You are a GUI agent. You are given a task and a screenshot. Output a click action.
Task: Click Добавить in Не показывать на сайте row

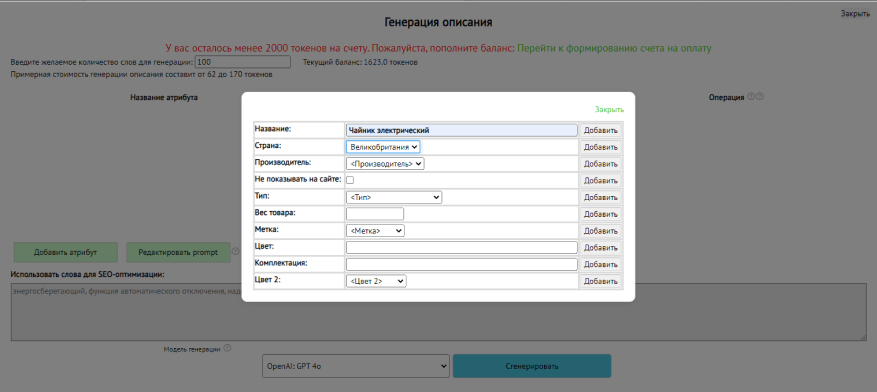coord(601,181)
